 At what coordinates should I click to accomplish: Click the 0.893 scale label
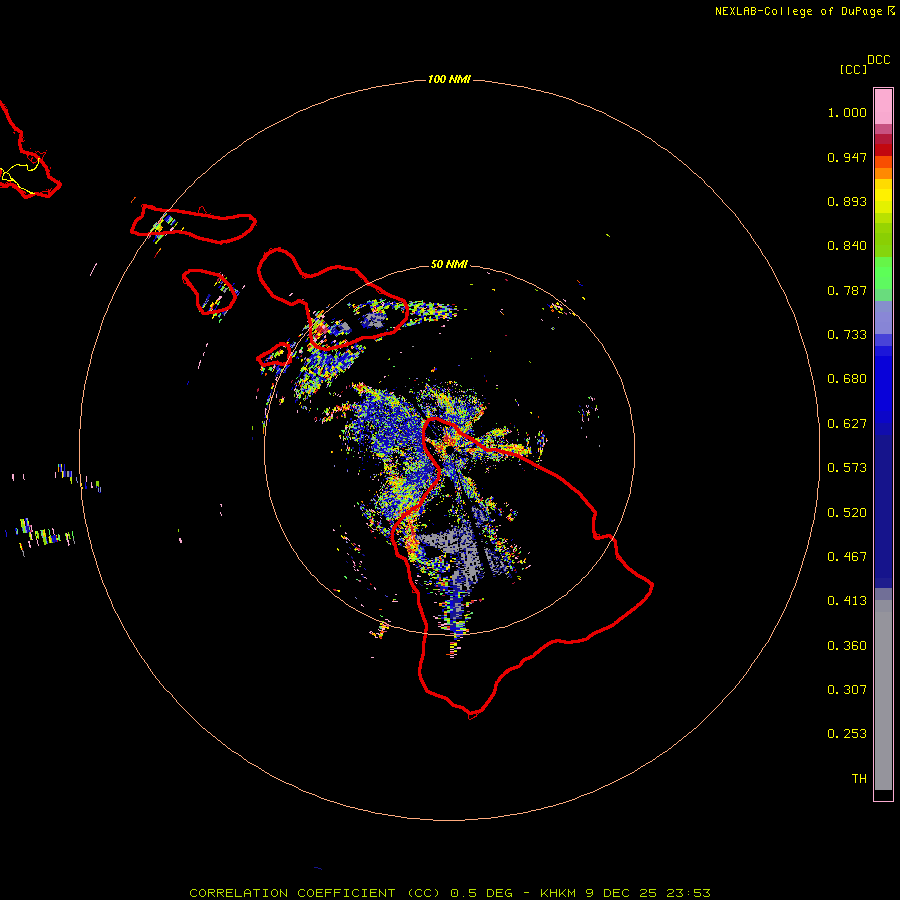click(847, 201)
